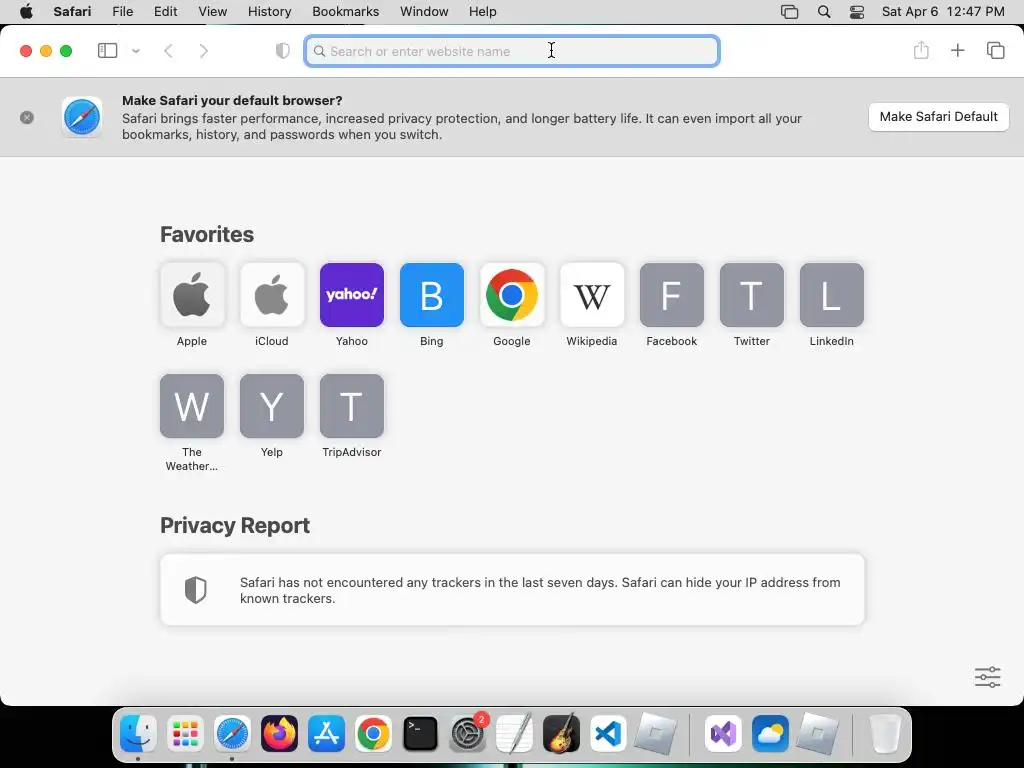The height and width of the screenshot is (768, 1024).
Task: Open the Privacy Report card
Action: point(512,590)
